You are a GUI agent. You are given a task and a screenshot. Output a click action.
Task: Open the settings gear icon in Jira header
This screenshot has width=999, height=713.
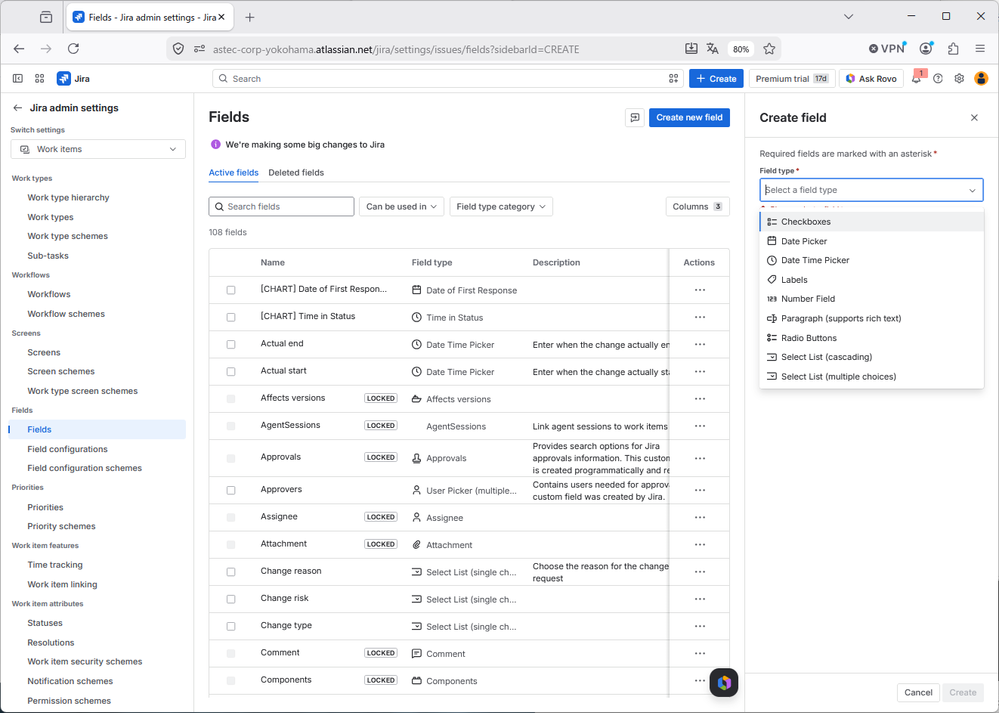pos(959,79)
